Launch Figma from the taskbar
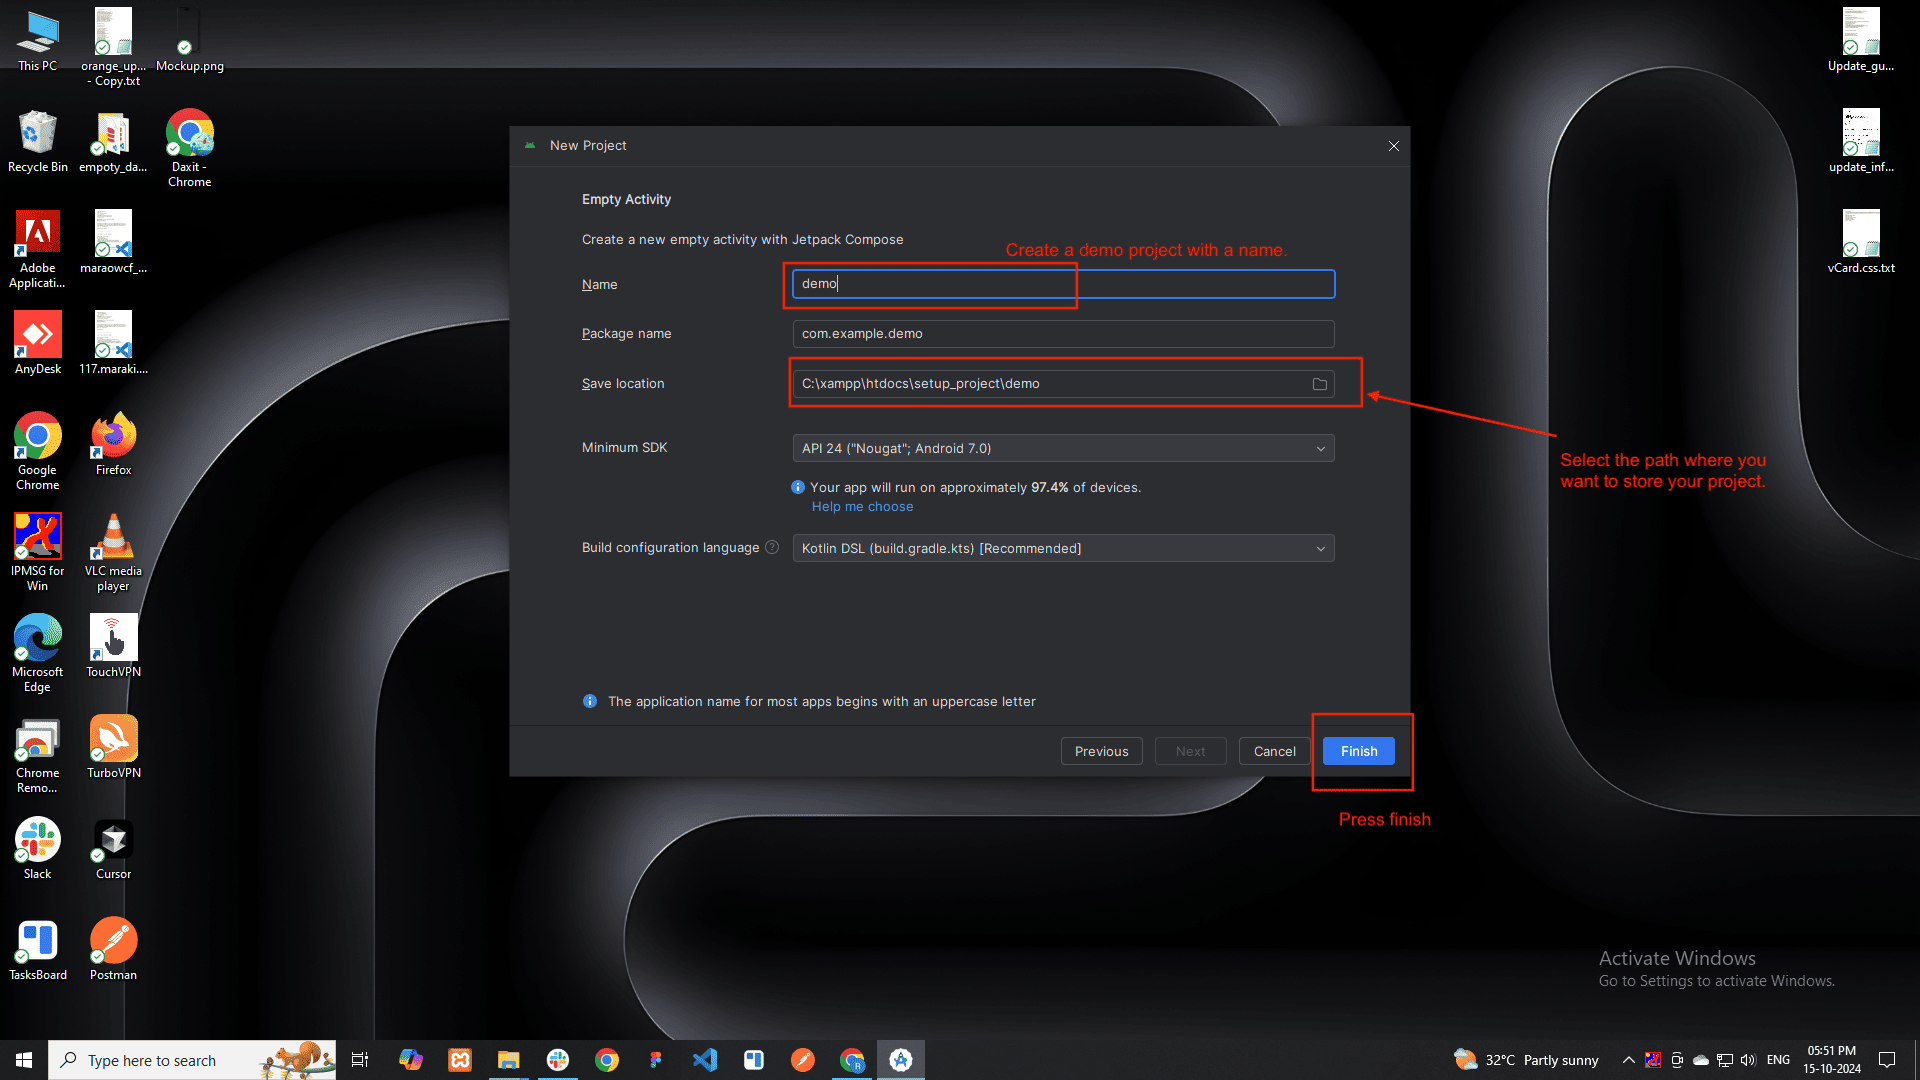This screenshot has height=1080, width=1920. [x=656, y=1059]
